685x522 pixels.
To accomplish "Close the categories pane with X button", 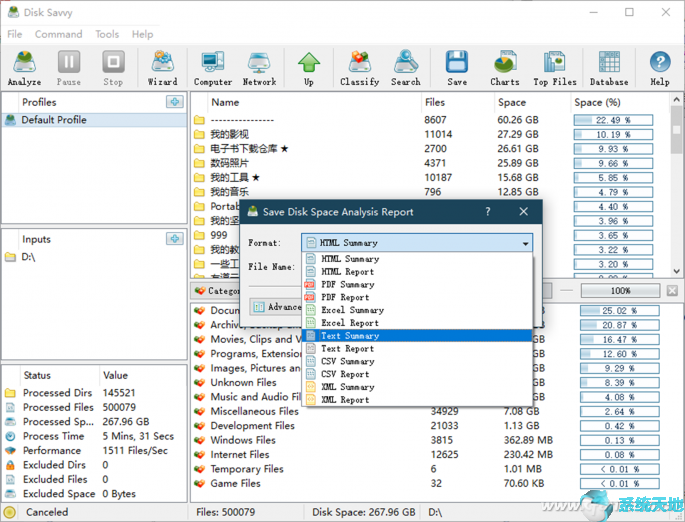I will point(672,290).
